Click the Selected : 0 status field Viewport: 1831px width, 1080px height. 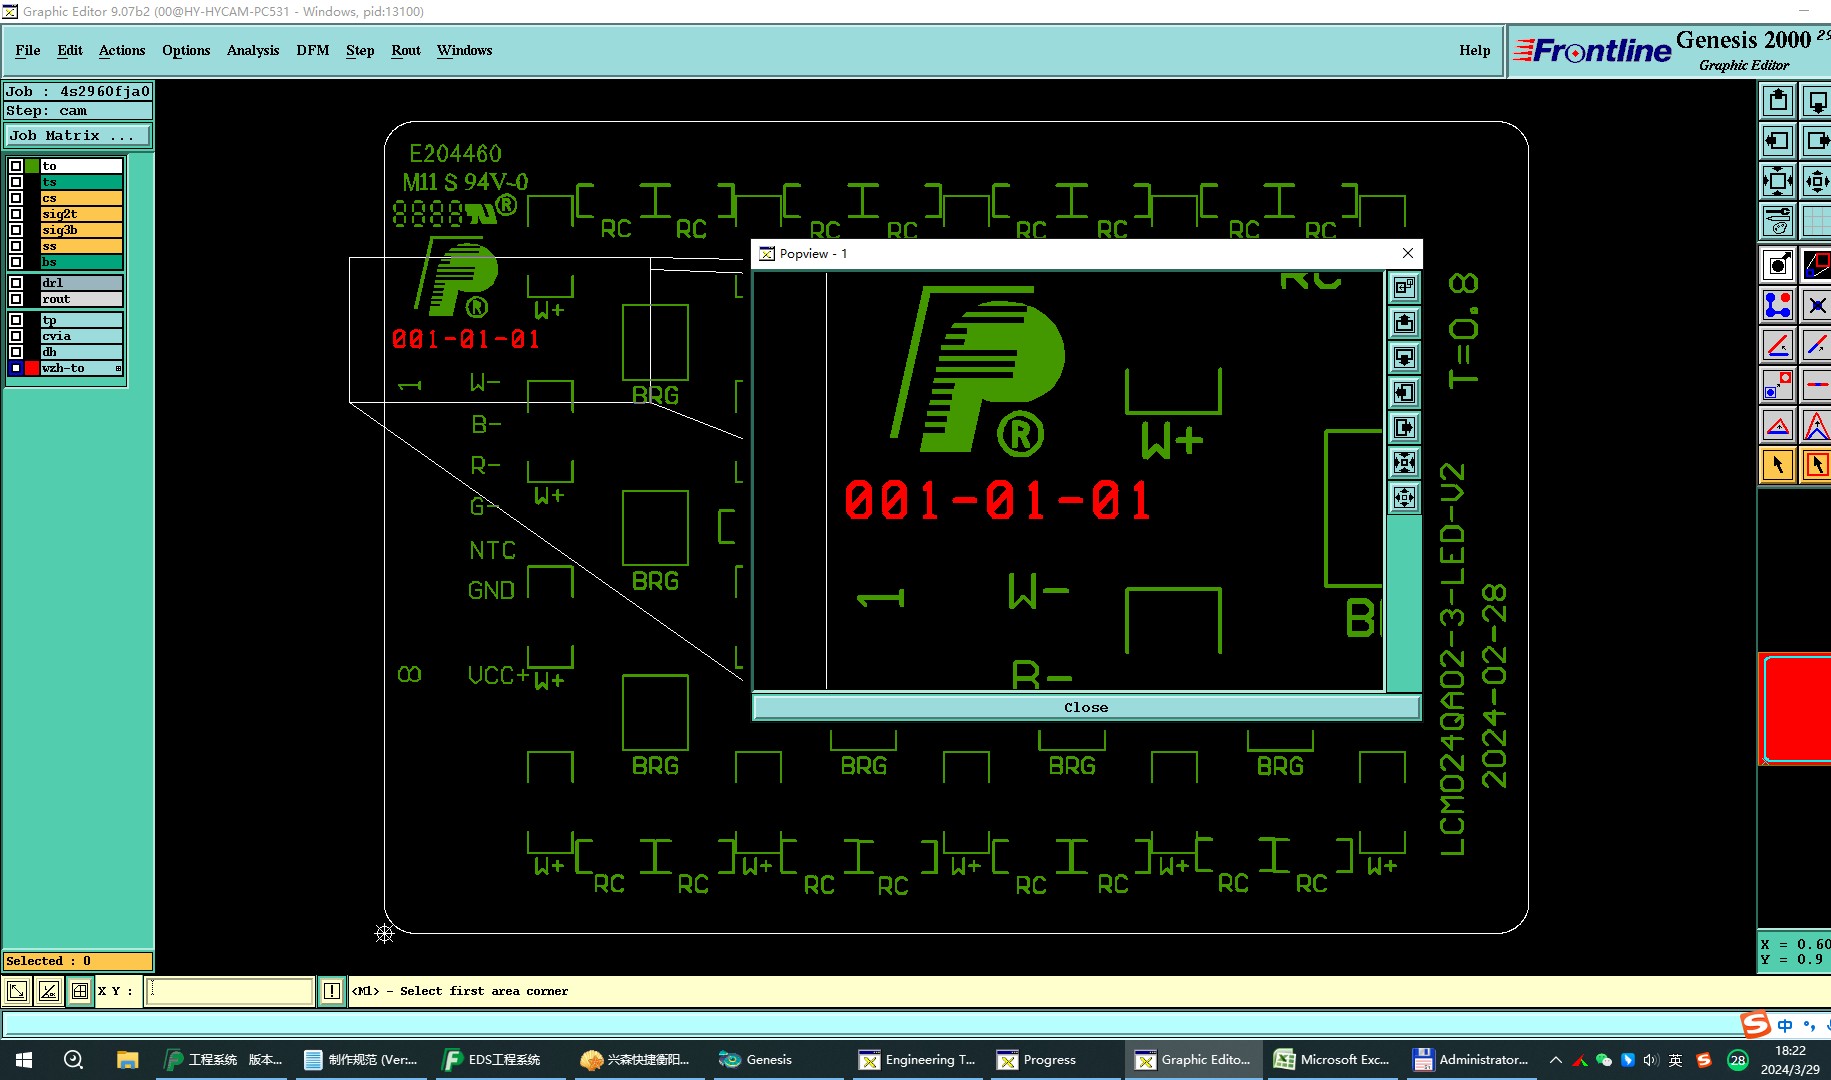78,961
